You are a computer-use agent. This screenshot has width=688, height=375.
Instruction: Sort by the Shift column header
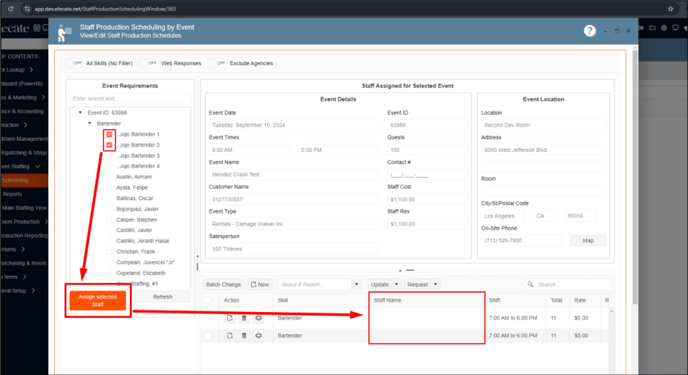click(494, 300)
